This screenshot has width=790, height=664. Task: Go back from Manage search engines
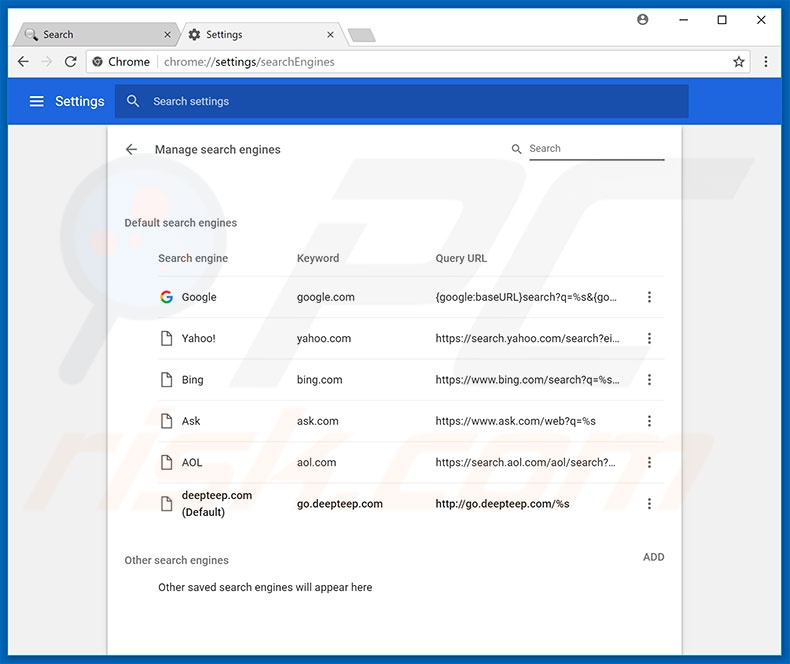coord(131,149)
